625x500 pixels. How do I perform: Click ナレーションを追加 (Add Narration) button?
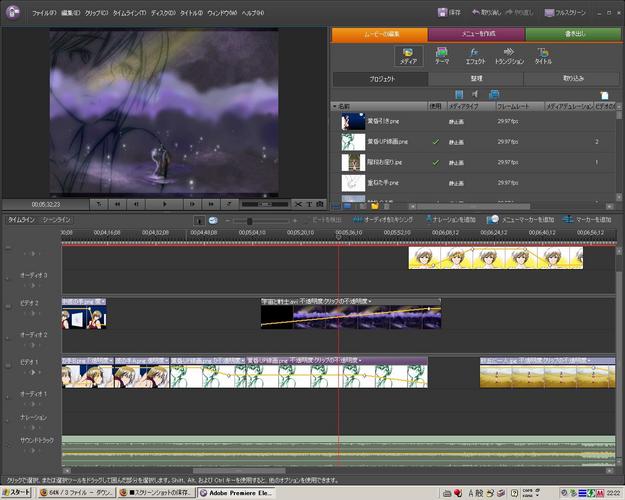coord(450,220)
